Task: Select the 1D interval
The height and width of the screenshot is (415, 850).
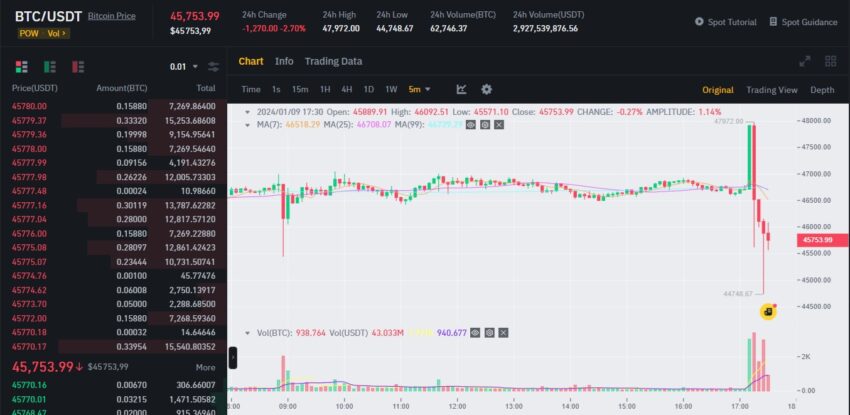Action: (x=369, y=89)
